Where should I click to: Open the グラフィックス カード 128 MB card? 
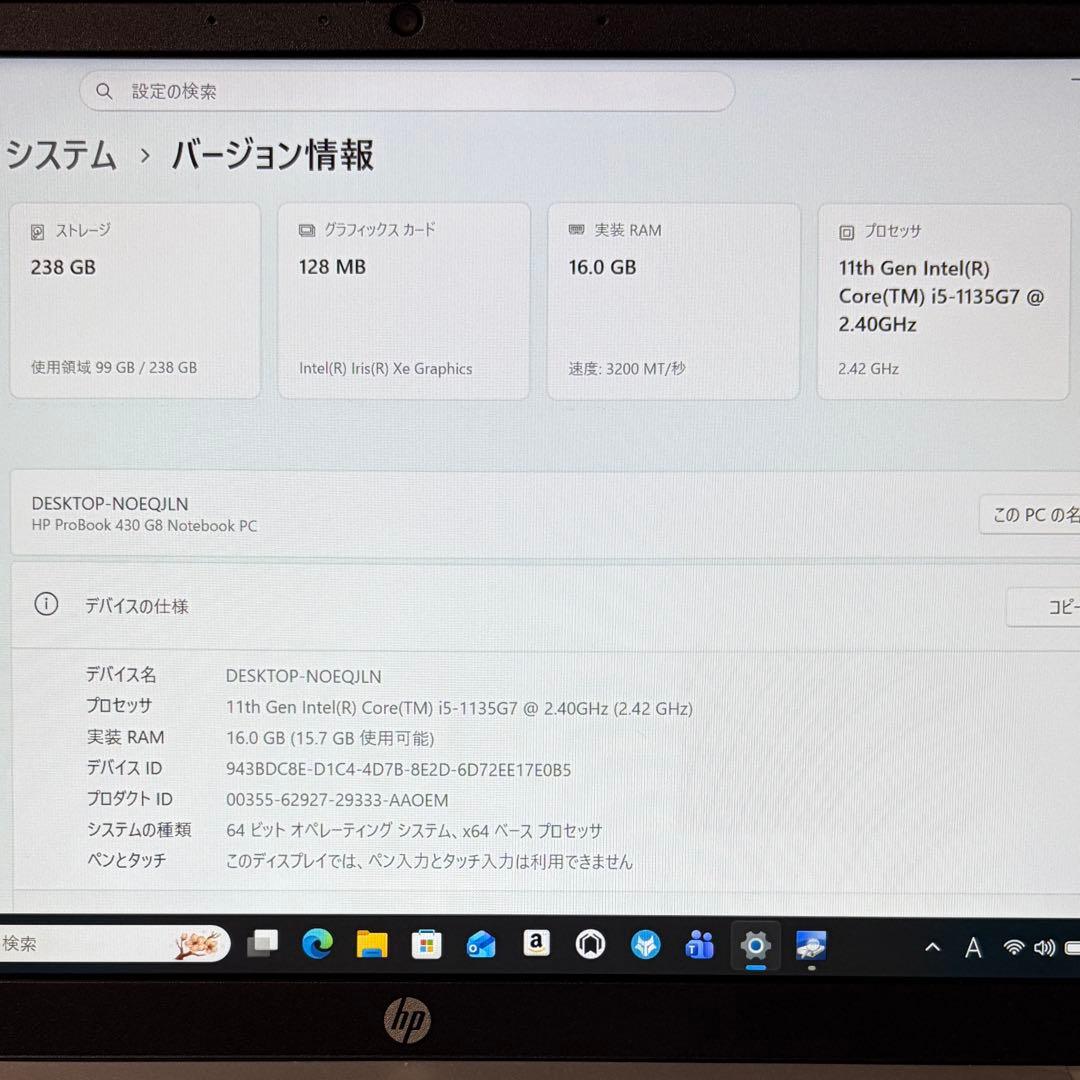coord(404,300)
